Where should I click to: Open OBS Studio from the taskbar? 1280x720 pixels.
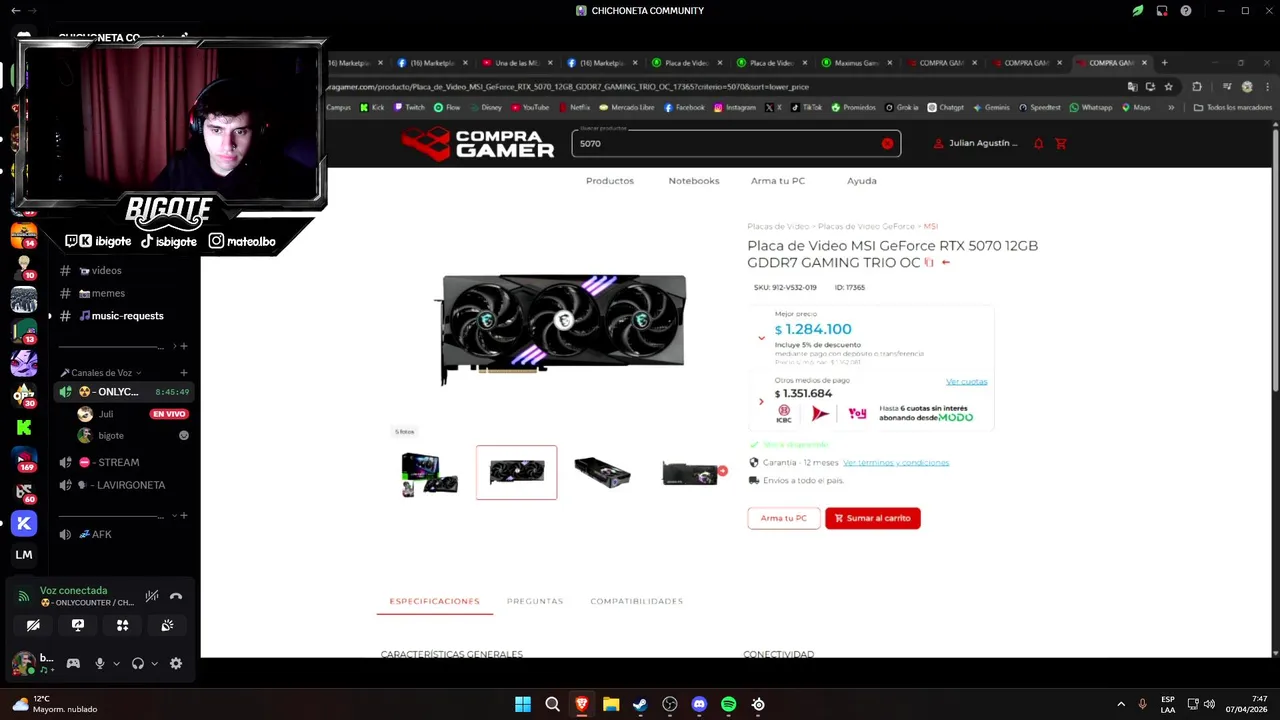tap(670, 704)
